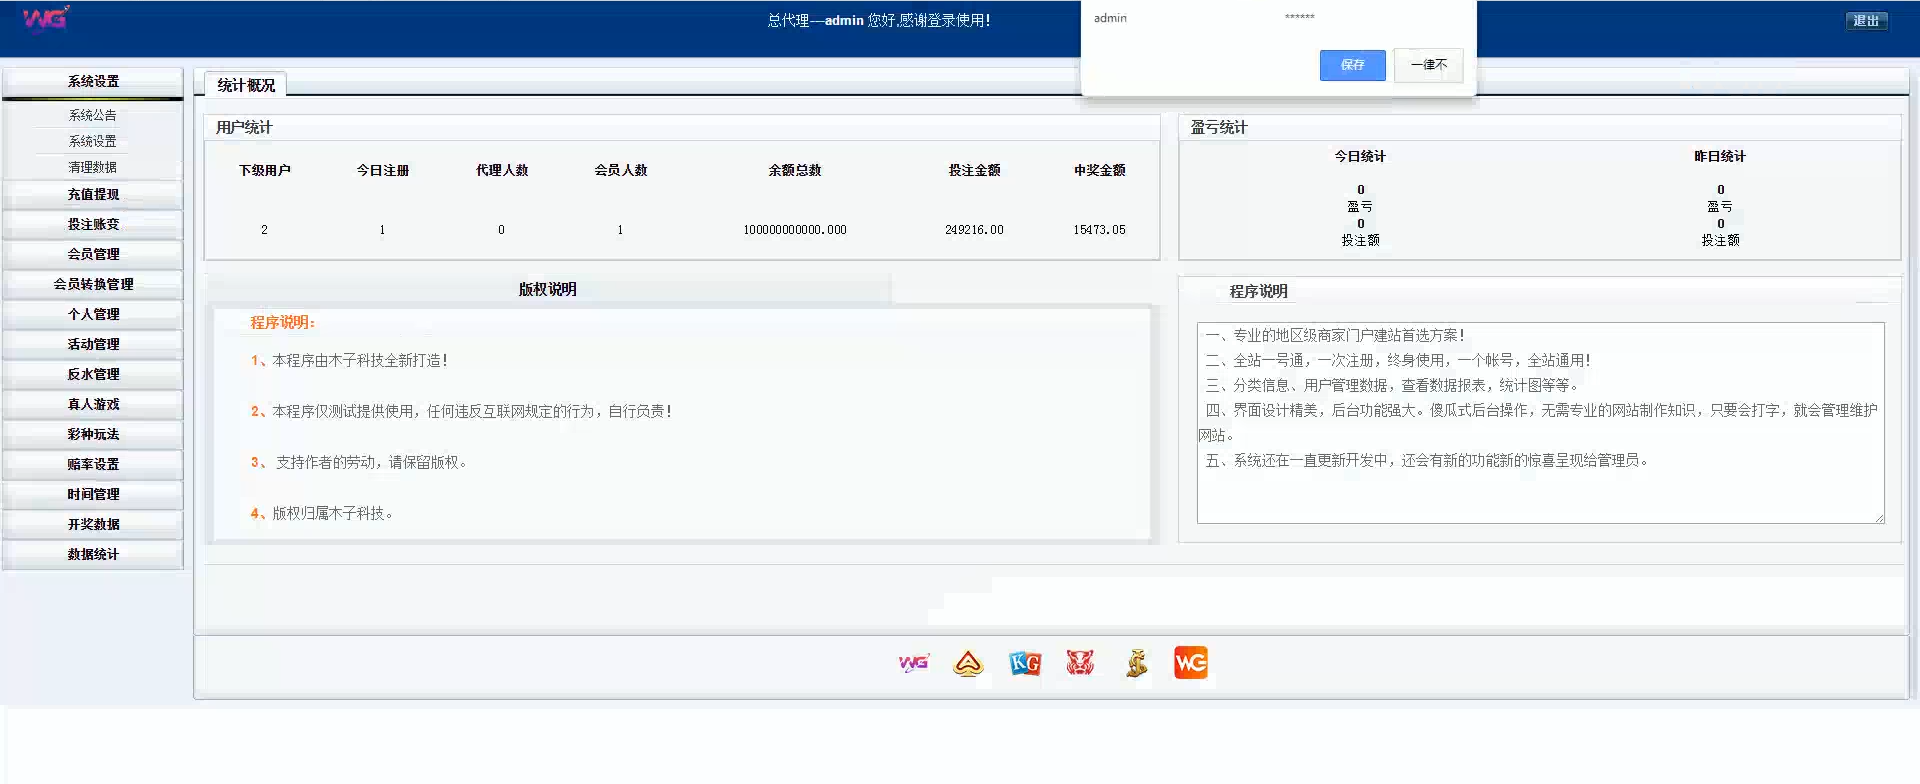Click the textarea resize handle in 程序说明
1920x784 pixels.
(1879, 518)
